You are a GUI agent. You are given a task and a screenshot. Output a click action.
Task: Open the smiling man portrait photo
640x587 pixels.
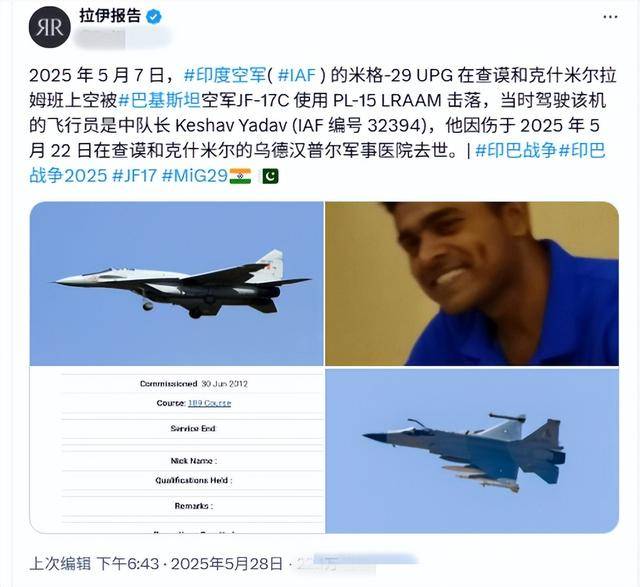472,283
